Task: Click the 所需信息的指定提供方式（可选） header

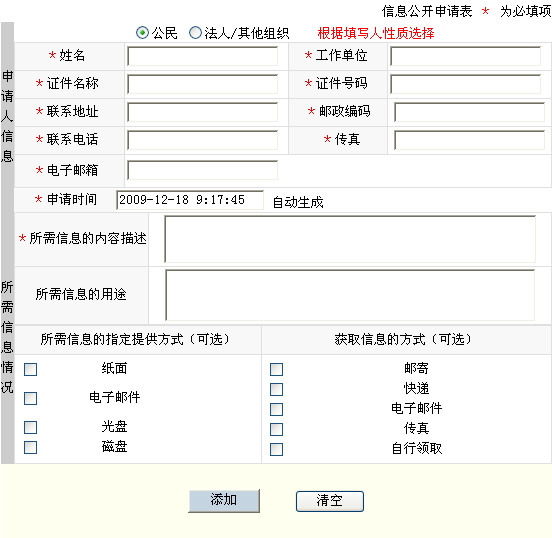Action: [135, 339]
